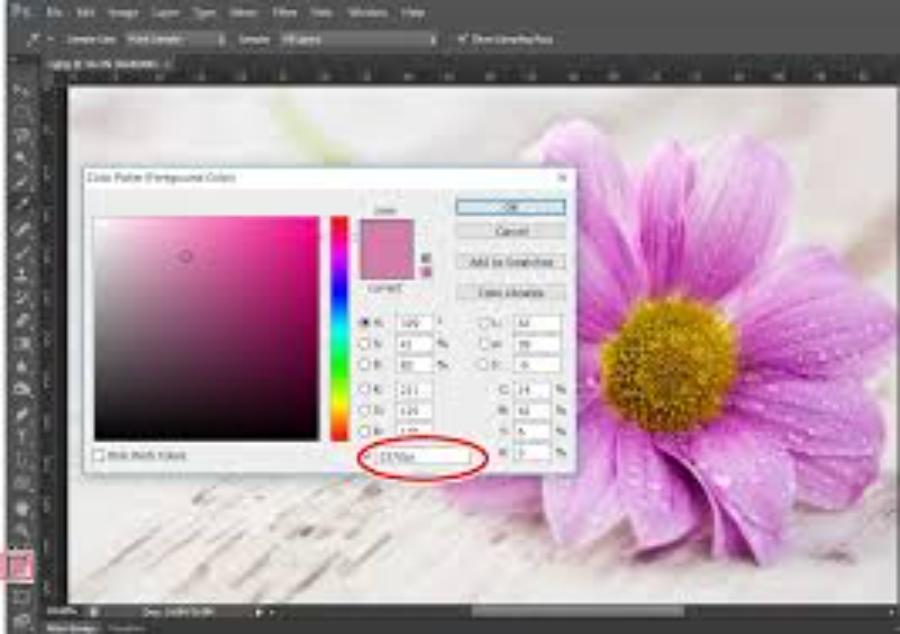
Task: Select the Move tool
Action: (x=21, y=91)
